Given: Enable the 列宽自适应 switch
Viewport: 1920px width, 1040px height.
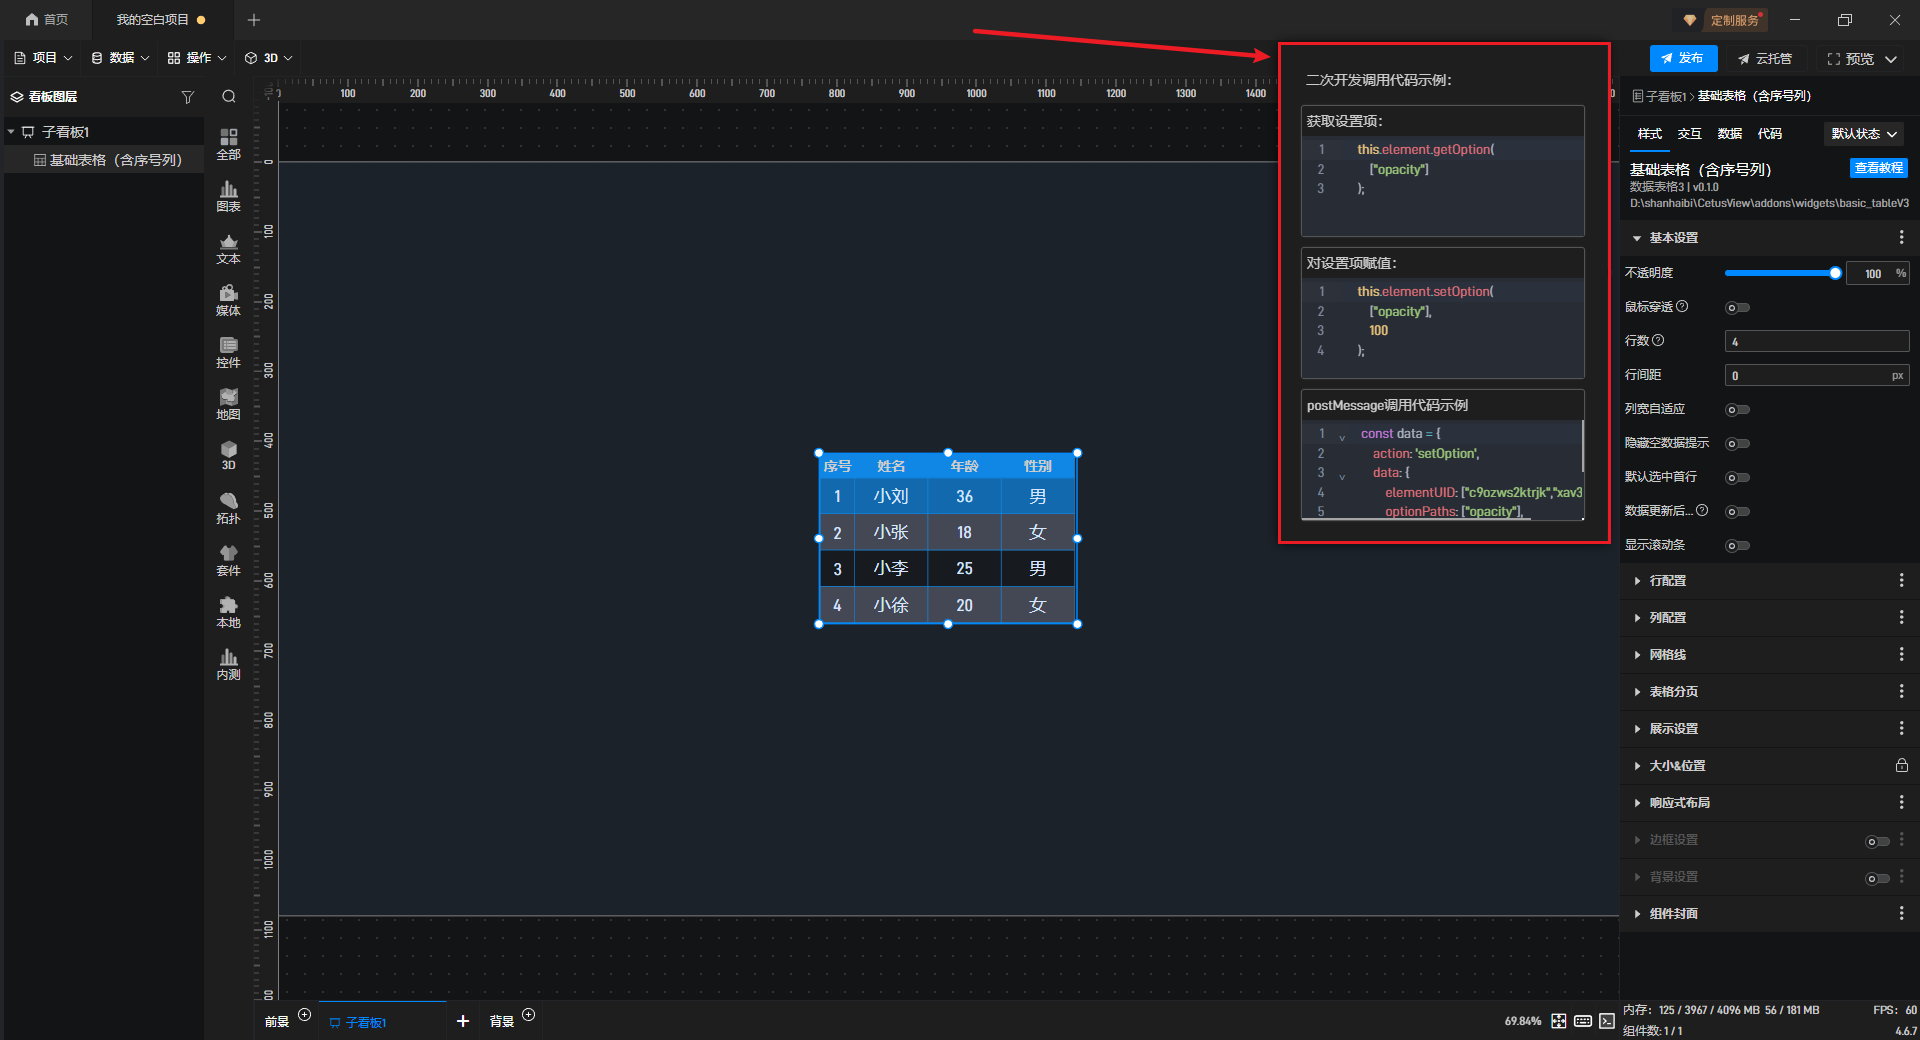Looking at the screenshot, I should pyautogui.click(x=1738, y=410).
